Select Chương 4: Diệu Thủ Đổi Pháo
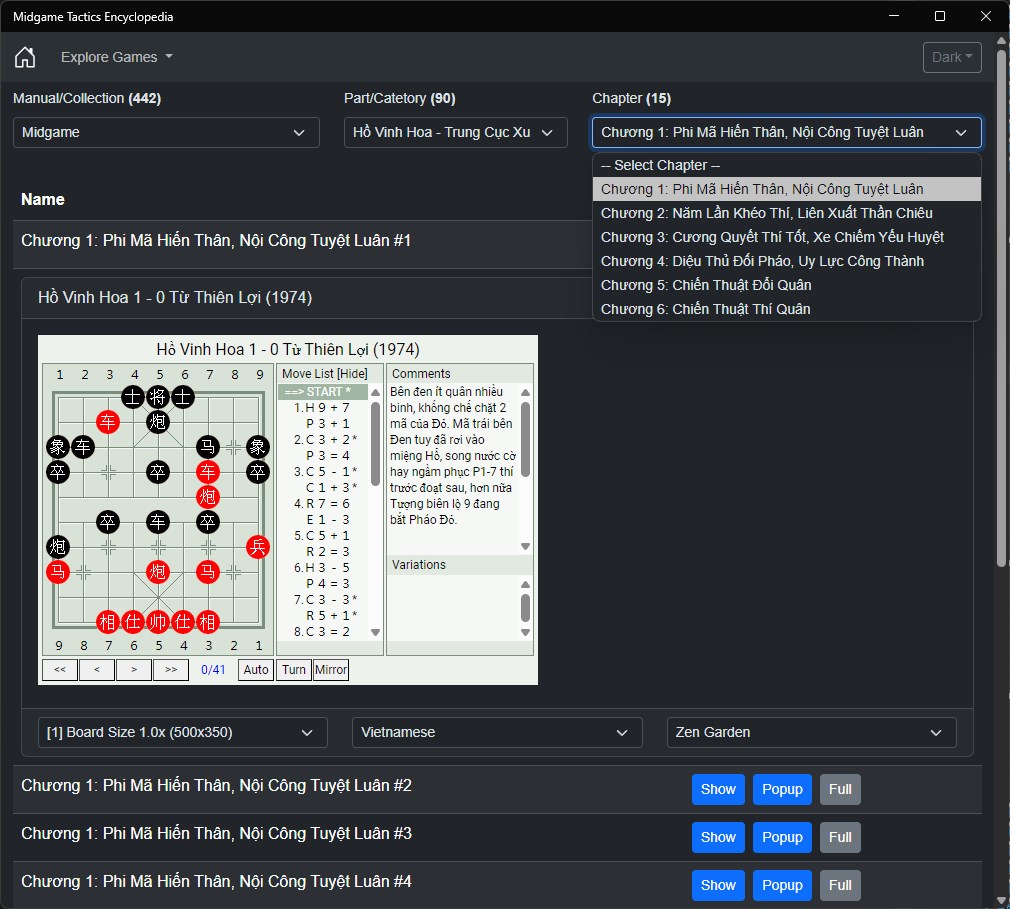This screenshot has width=1010, height=909. pos(786,261)
